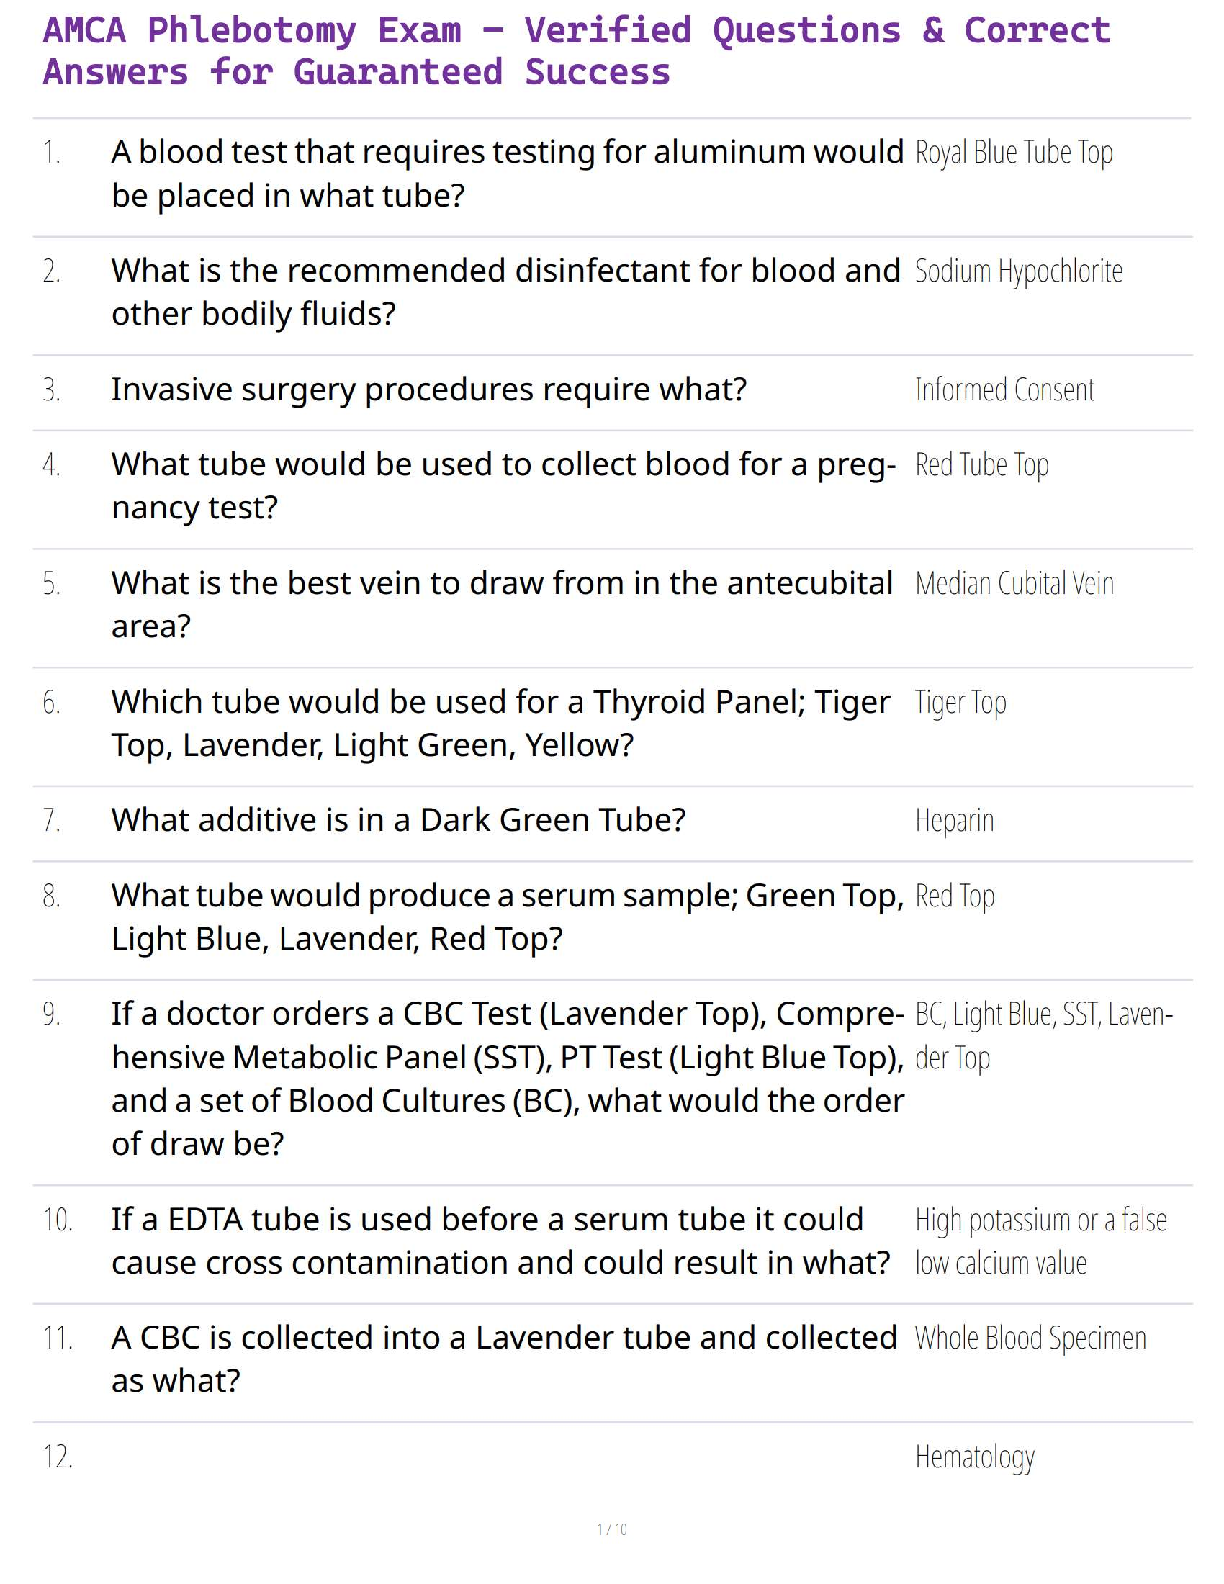Select the 'High potassium or a false low calcium' answer

[1040, 1241]
